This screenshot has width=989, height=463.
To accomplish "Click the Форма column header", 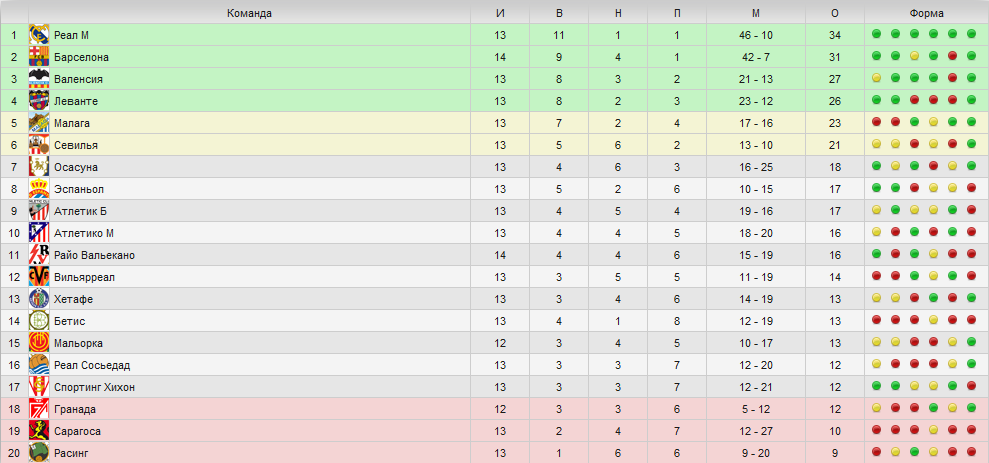I will click(x=926, y=13).
